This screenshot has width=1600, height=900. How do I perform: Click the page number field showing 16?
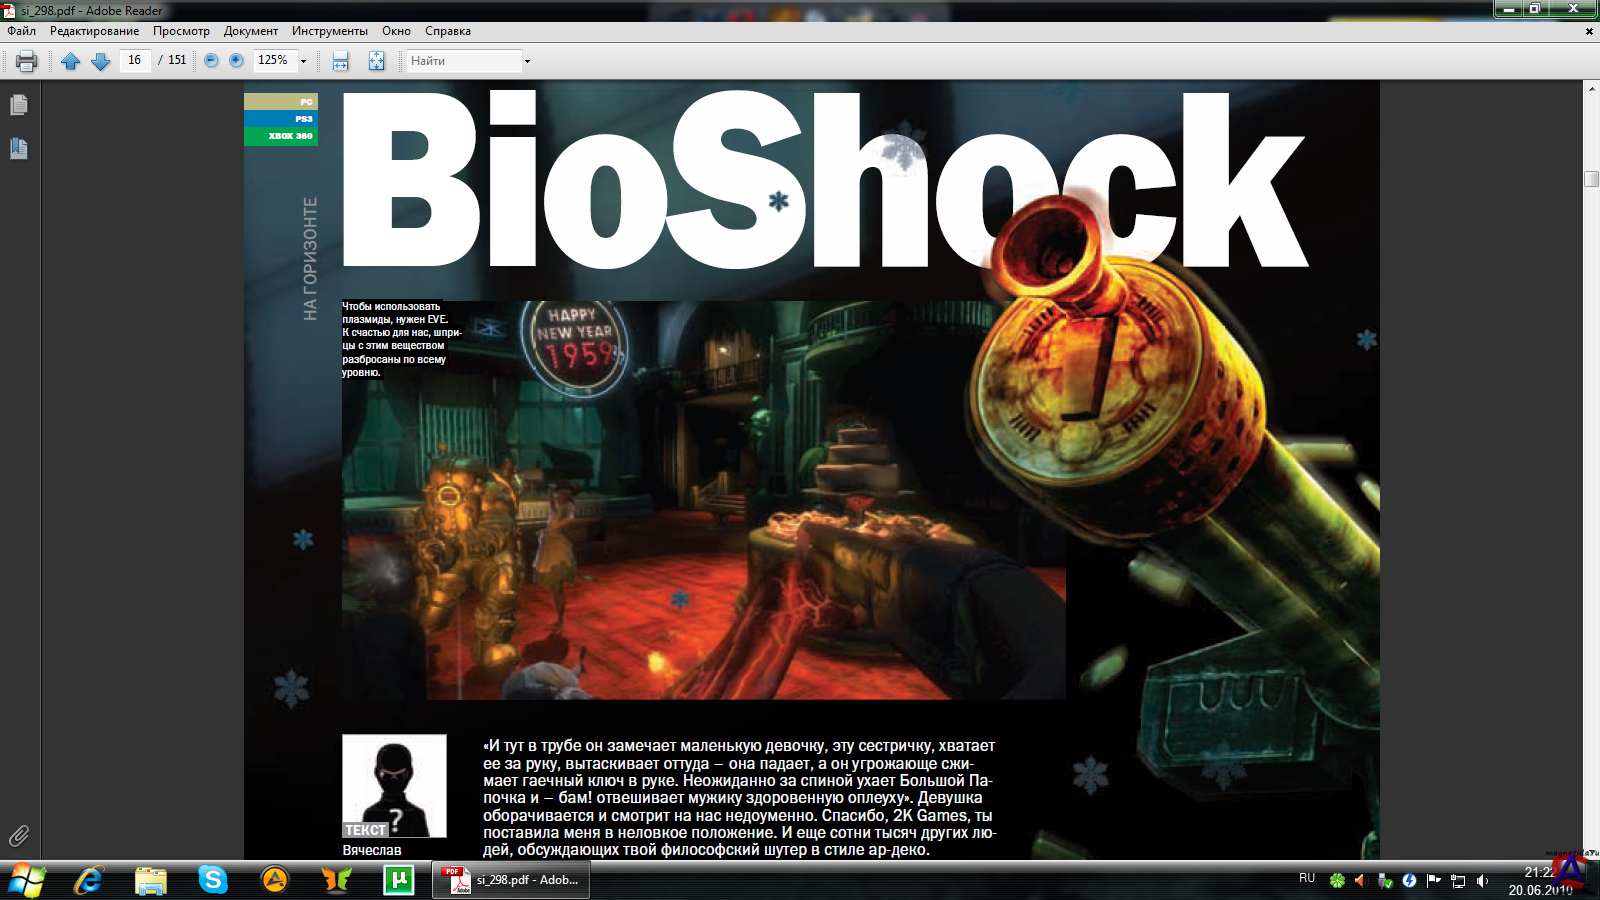[x=134, y=61]
